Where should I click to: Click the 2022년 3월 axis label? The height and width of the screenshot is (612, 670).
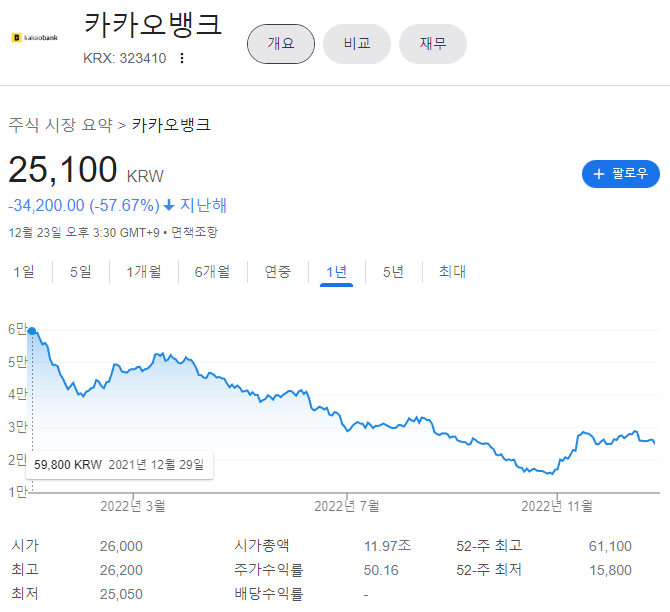coord(133,506)
